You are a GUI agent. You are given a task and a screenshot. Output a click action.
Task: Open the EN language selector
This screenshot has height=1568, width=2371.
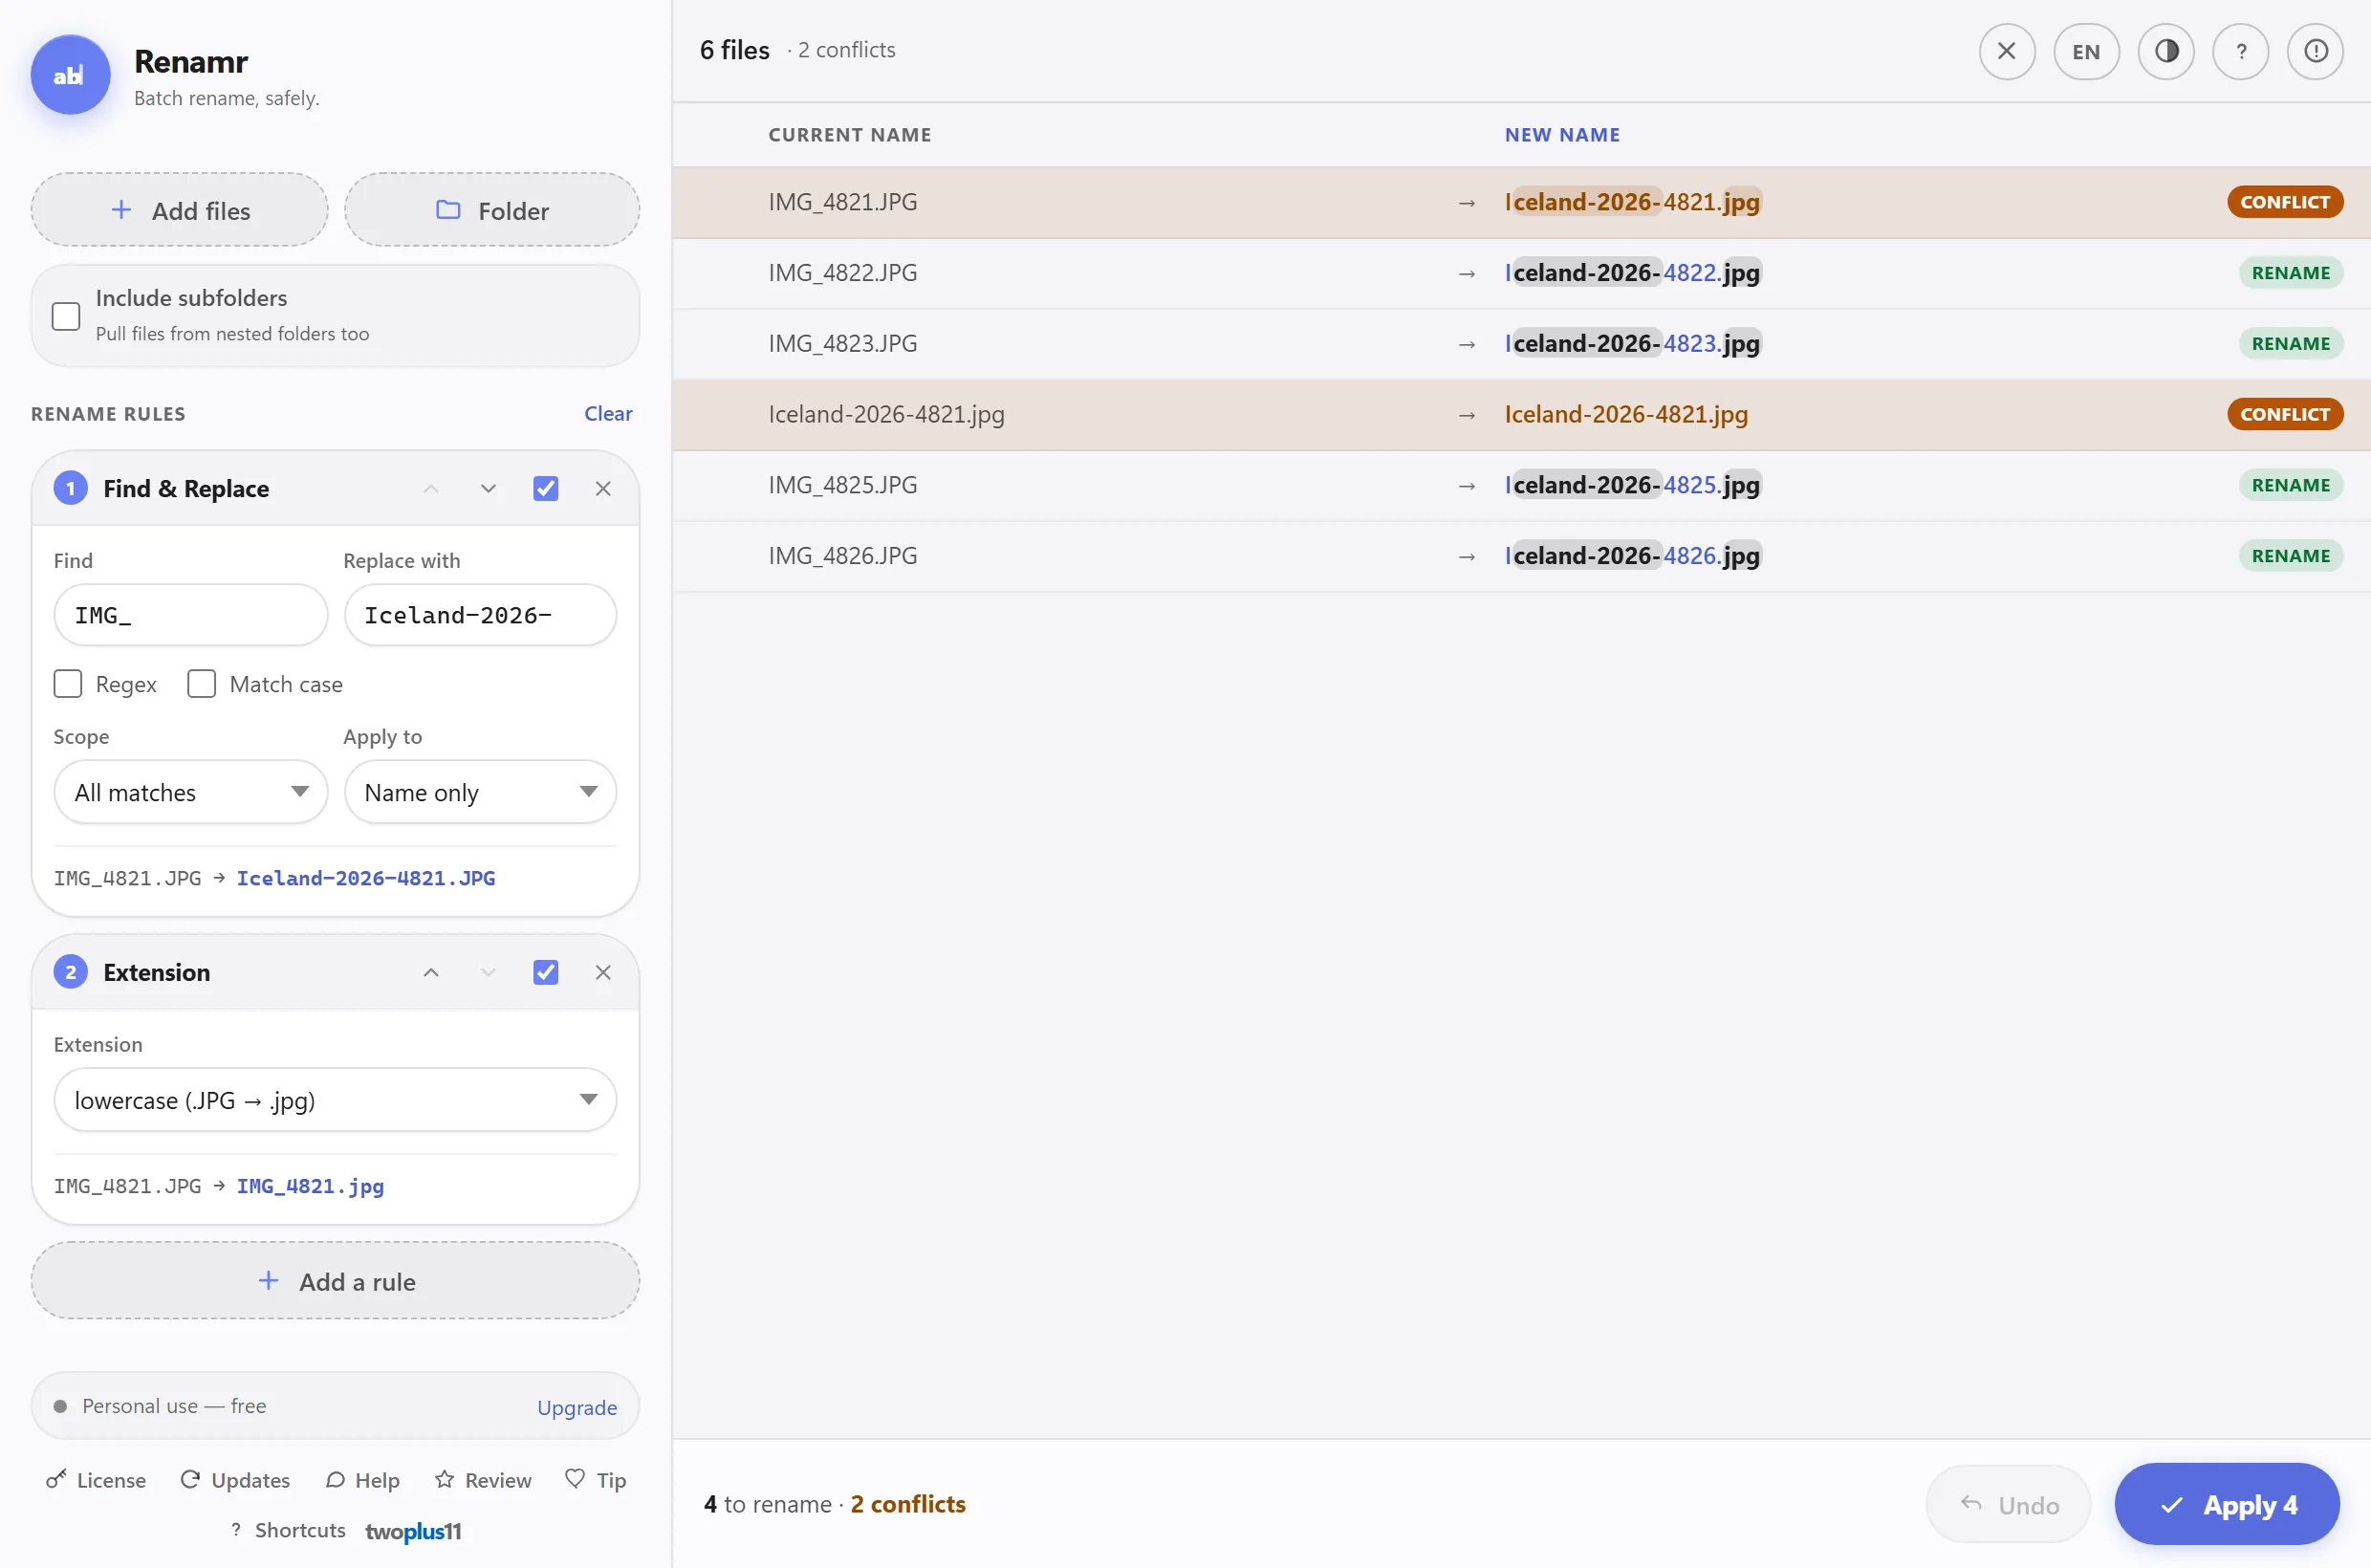pos(2086,51)
